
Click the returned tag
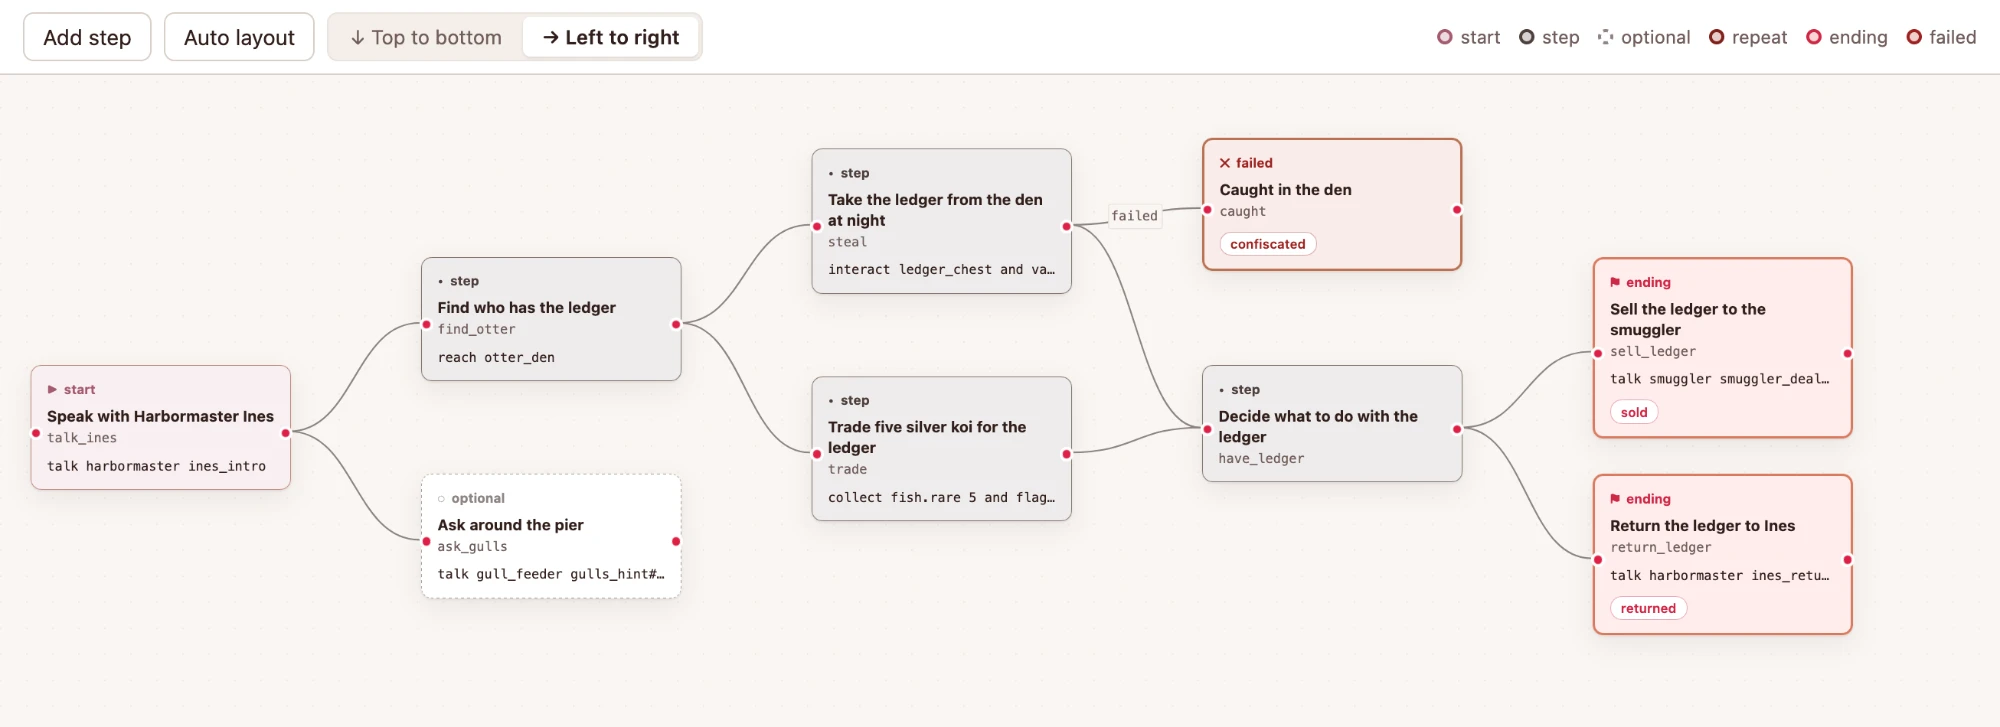(1648, 608)
